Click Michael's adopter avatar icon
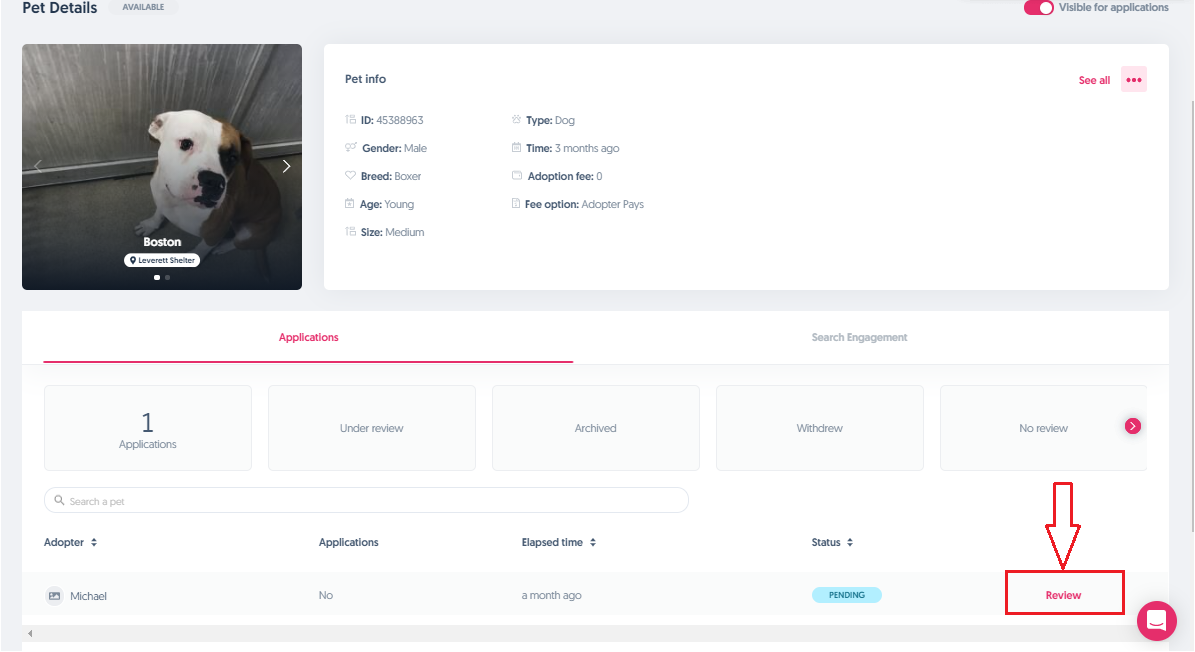The height and width of the screenshot is (652, 1195). click(x=54, y=596)
